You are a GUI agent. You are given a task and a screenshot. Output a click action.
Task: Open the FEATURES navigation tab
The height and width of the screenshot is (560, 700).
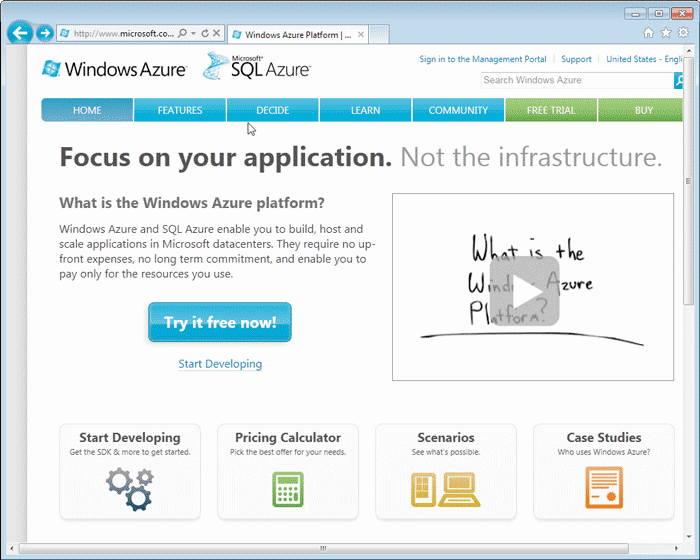[180, 110]
